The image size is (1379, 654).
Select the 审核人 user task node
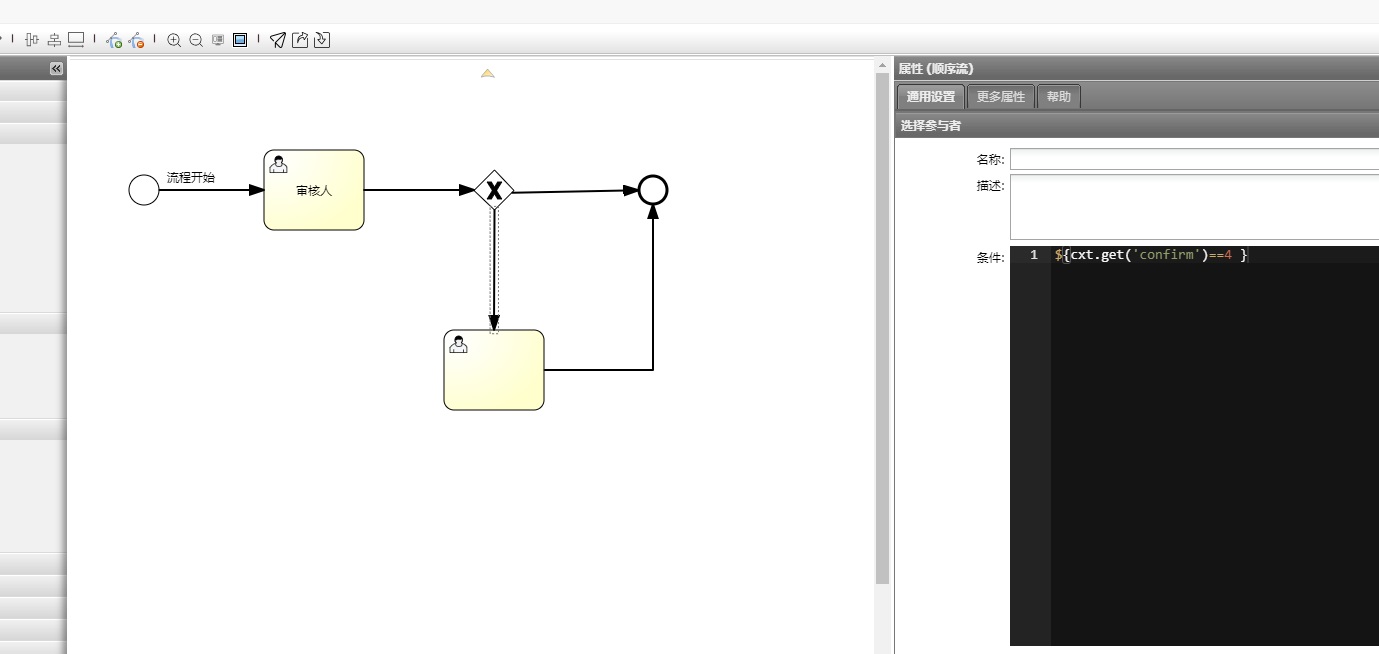tap(314, 190)
